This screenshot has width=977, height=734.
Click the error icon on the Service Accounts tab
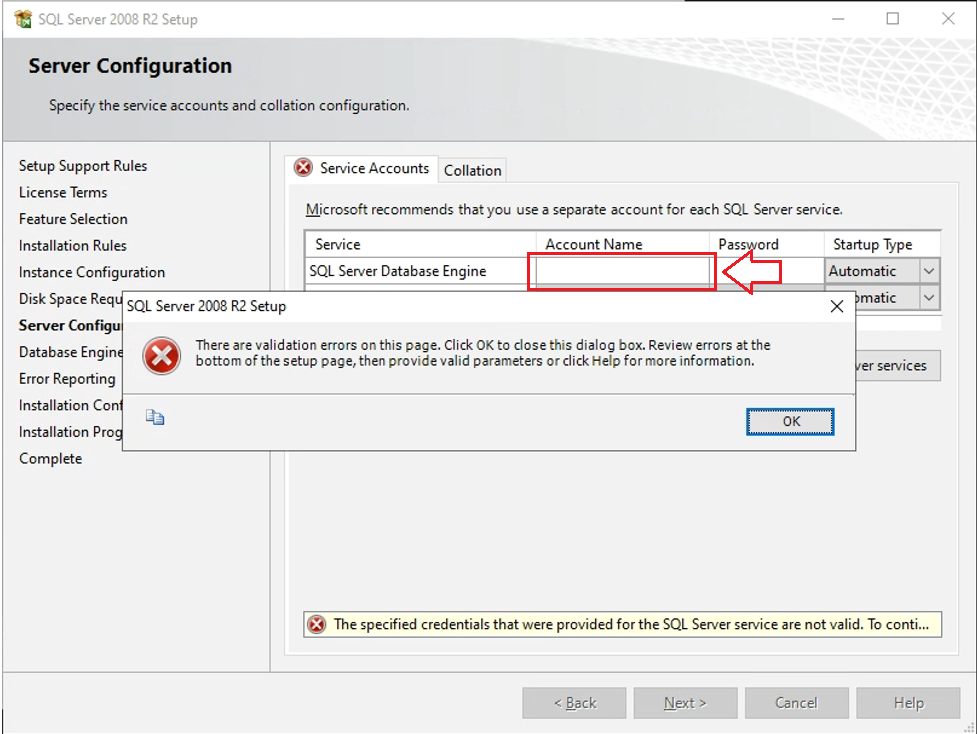(303, 168)
